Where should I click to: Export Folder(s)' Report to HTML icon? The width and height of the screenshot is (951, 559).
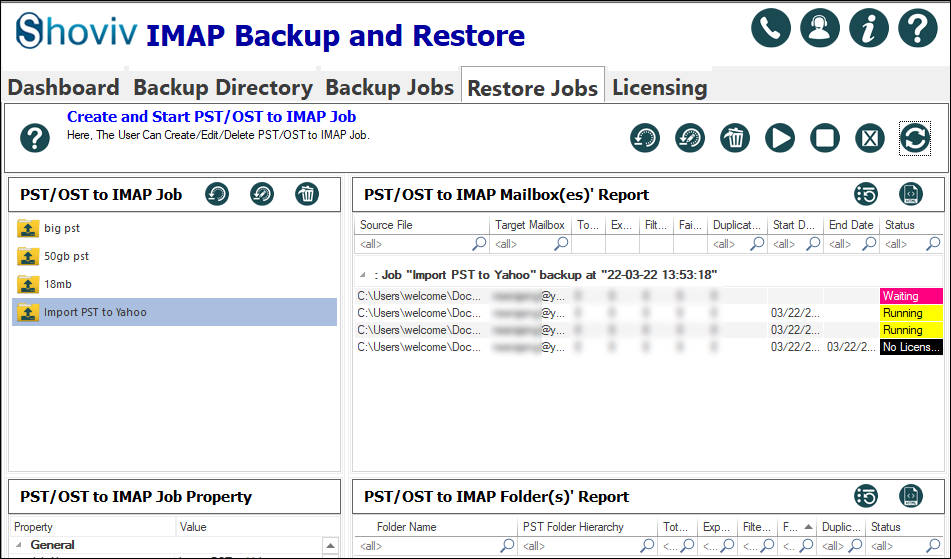click(x=910, y=496)
